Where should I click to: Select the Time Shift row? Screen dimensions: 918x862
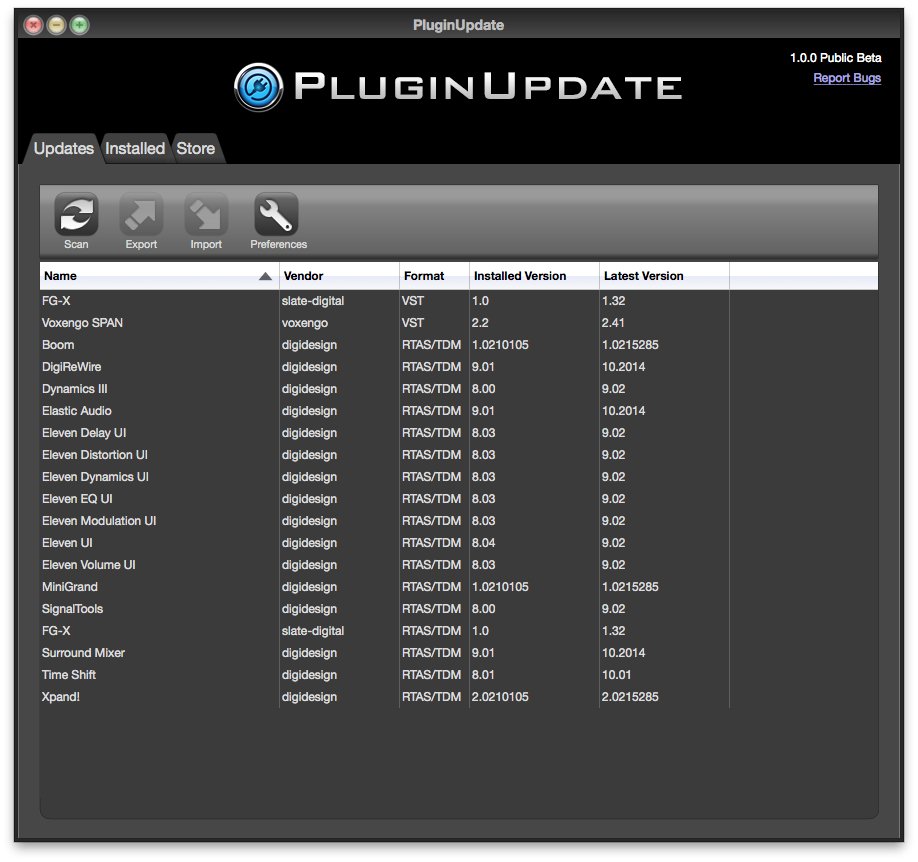pyautogui.click(x=459, y=675)
